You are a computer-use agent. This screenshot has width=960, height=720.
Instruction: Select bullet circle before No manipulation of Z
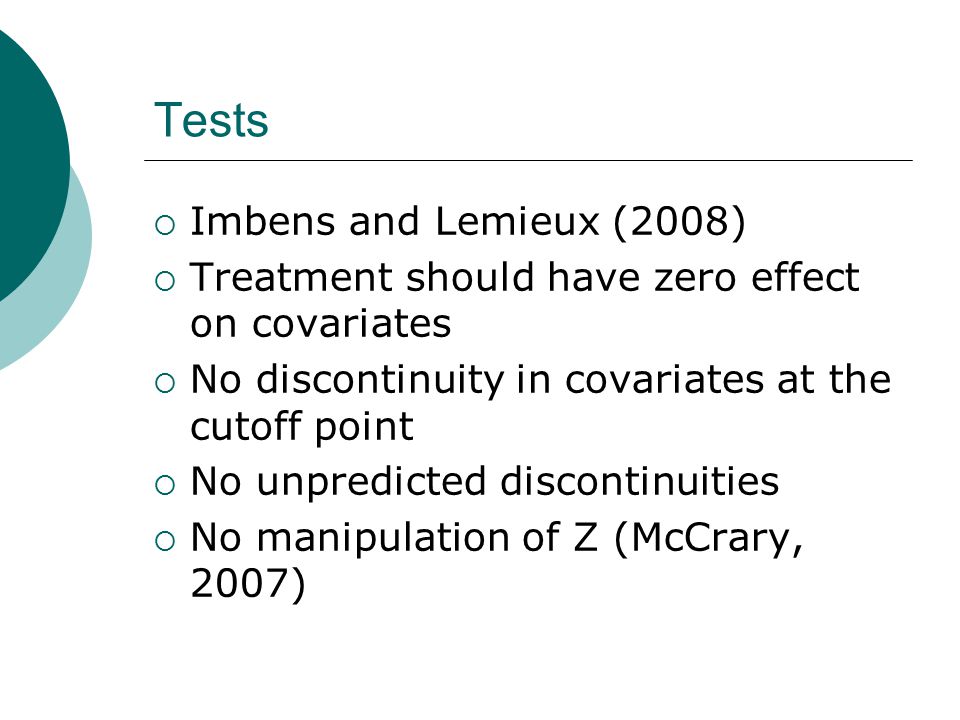(x=165, y=541)
